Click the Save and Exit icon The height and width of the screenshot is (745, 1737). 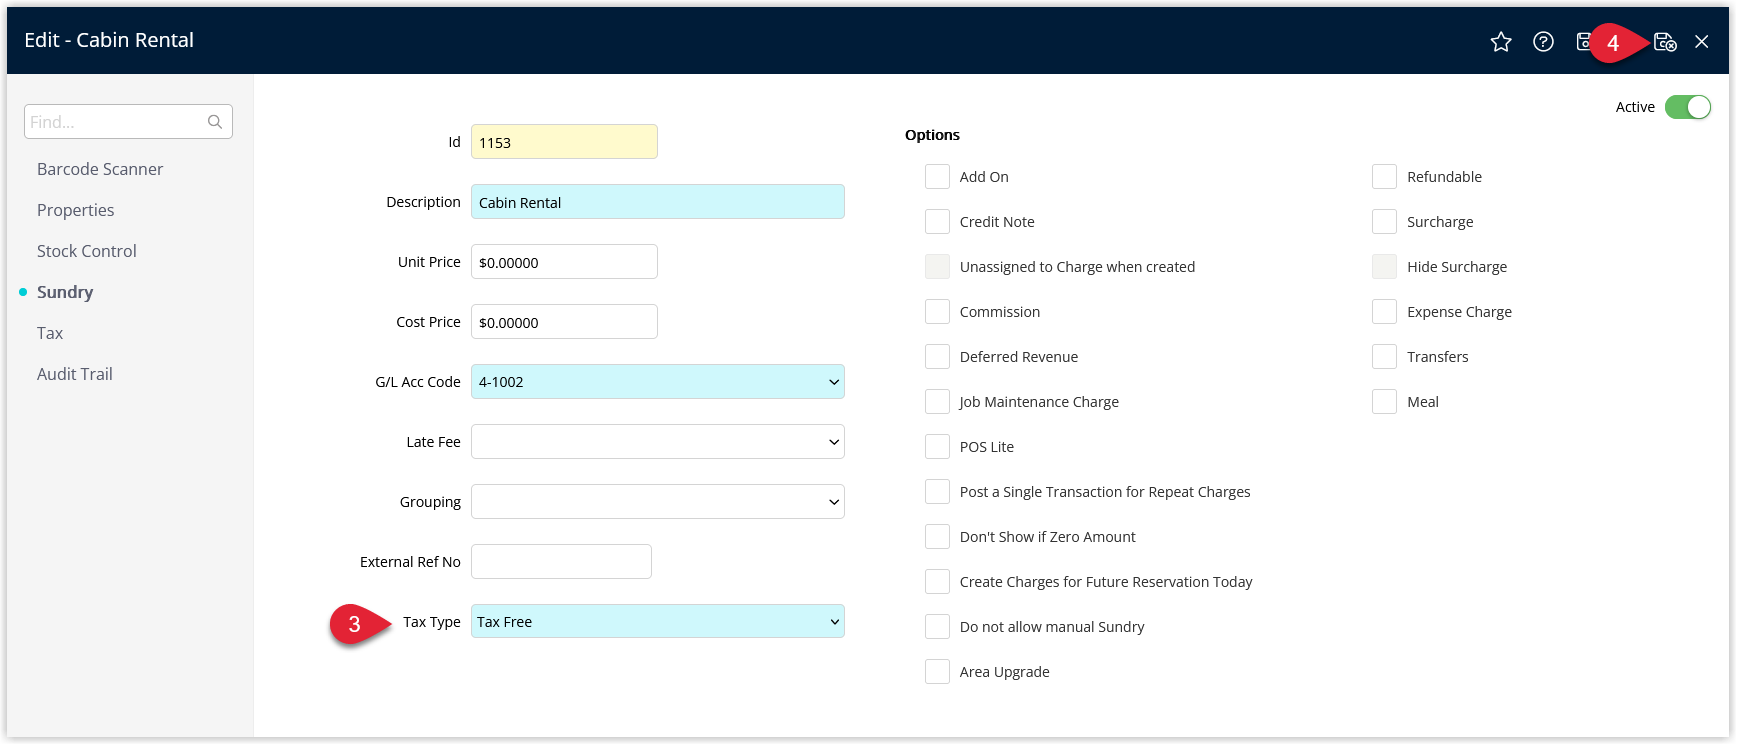point(1665,42)
